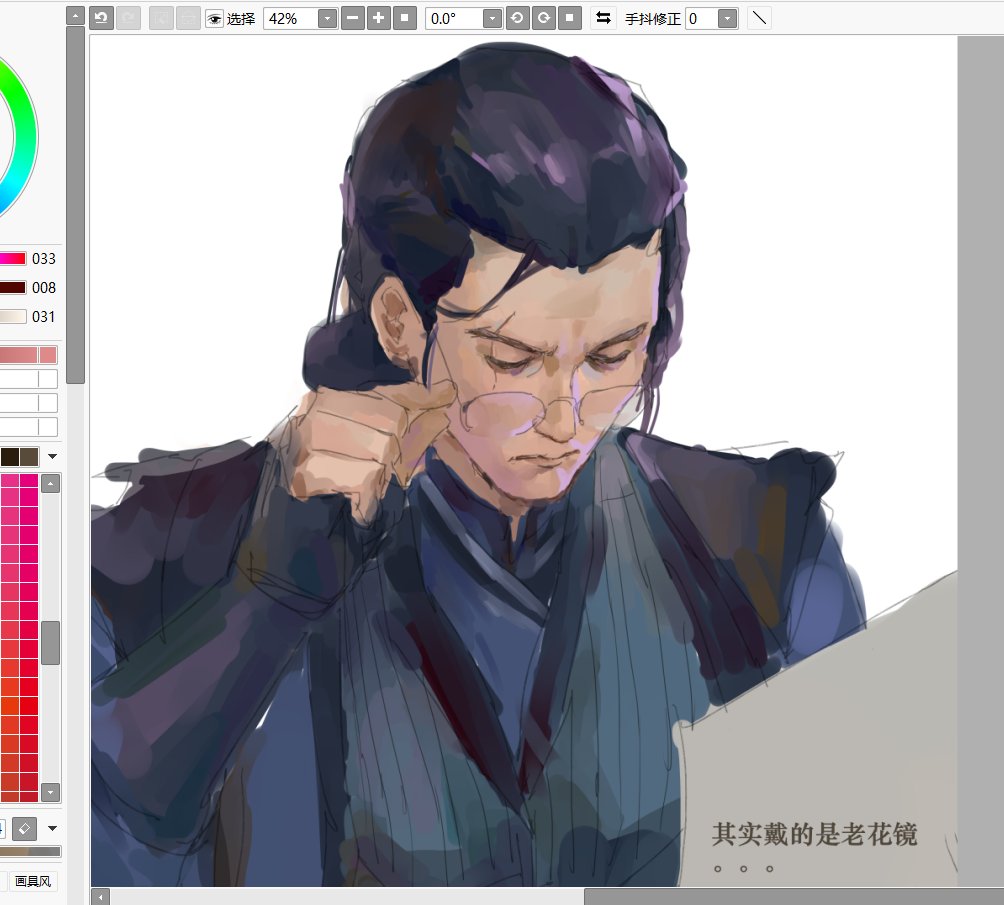
Task: Click the swatch palette scroll-down arrow
Action: click(51, 792)
